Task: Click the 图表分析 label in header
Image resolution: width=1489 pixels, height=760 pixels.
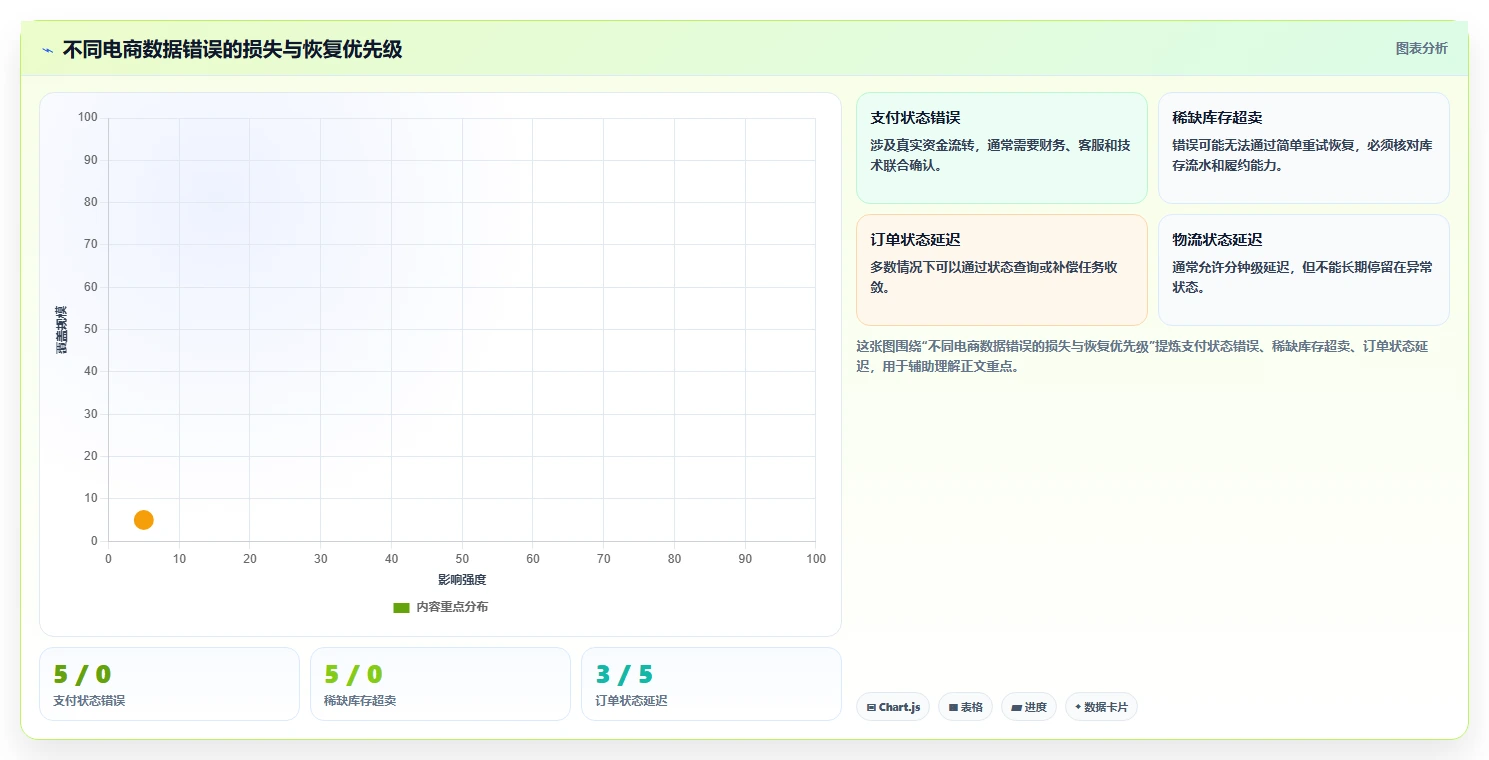Action: (x=1421, y=49)
